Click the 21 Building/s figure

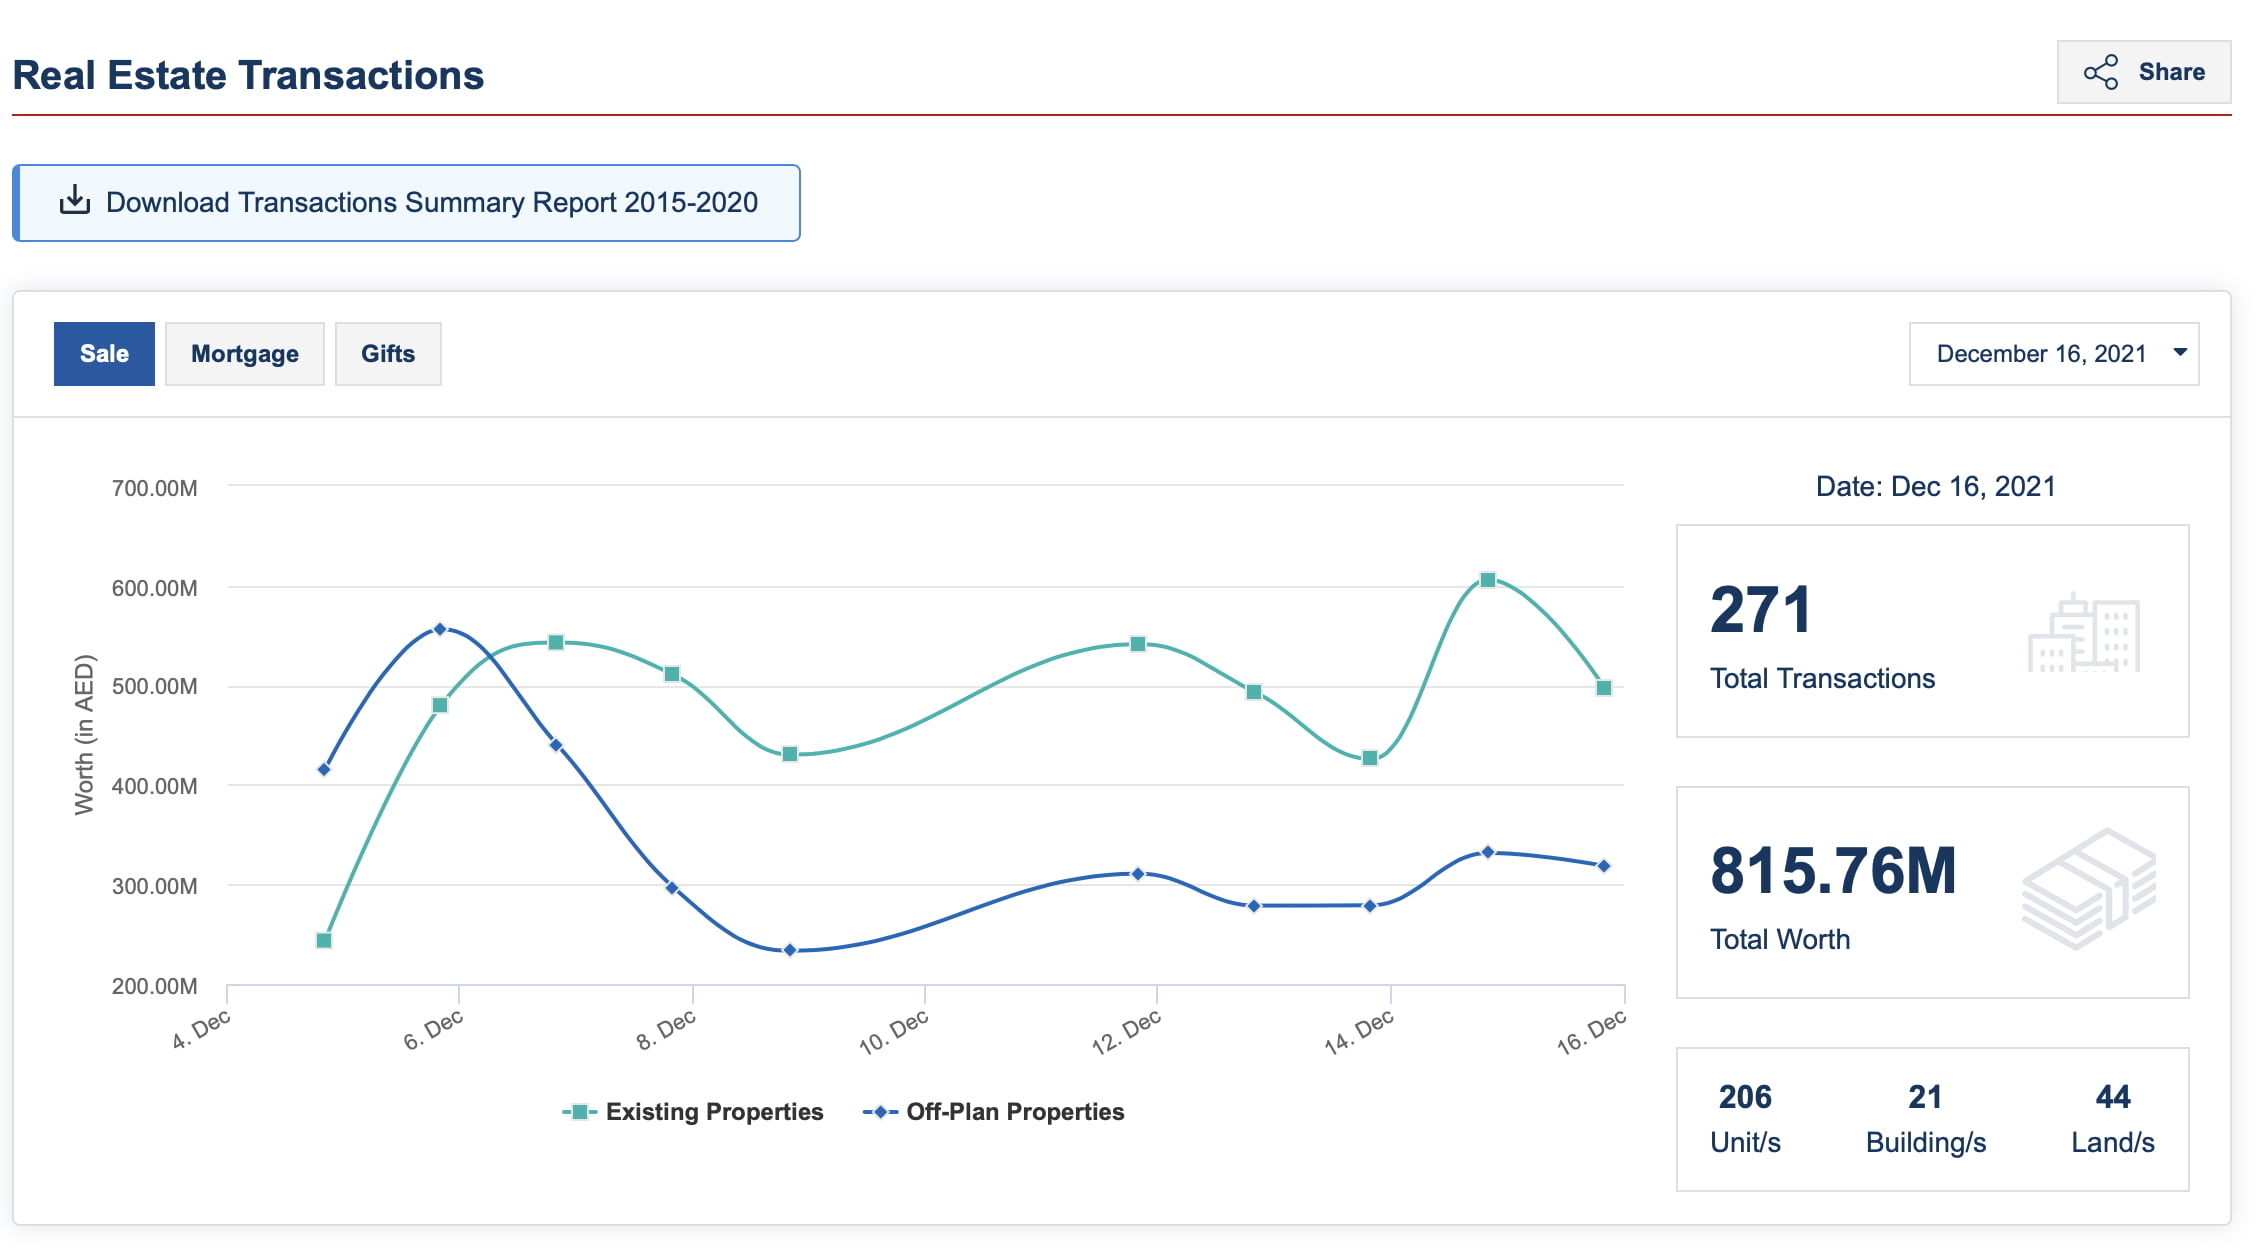(x=1925, y=1097)
